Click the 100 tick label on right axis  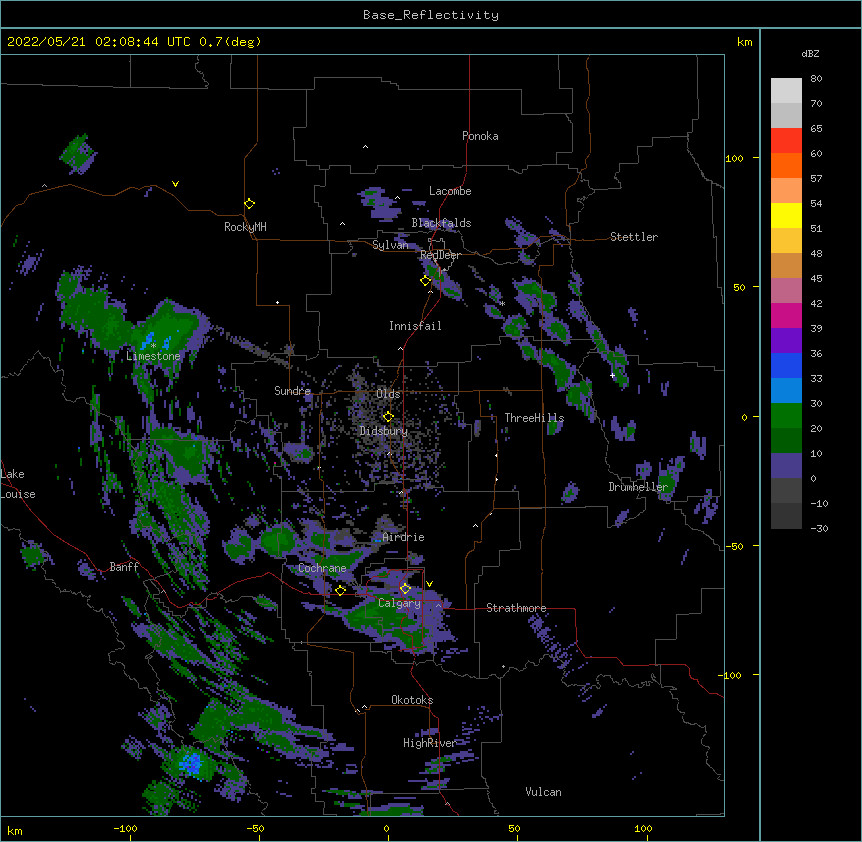734,159
